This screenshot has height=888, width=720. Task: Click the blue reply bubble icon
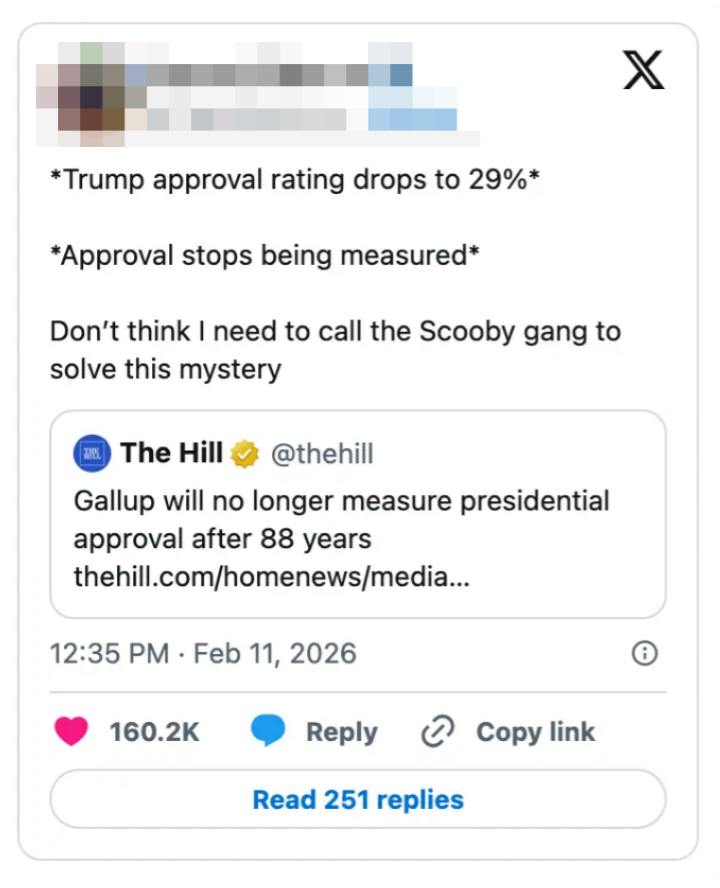click(x=267, y=732)
